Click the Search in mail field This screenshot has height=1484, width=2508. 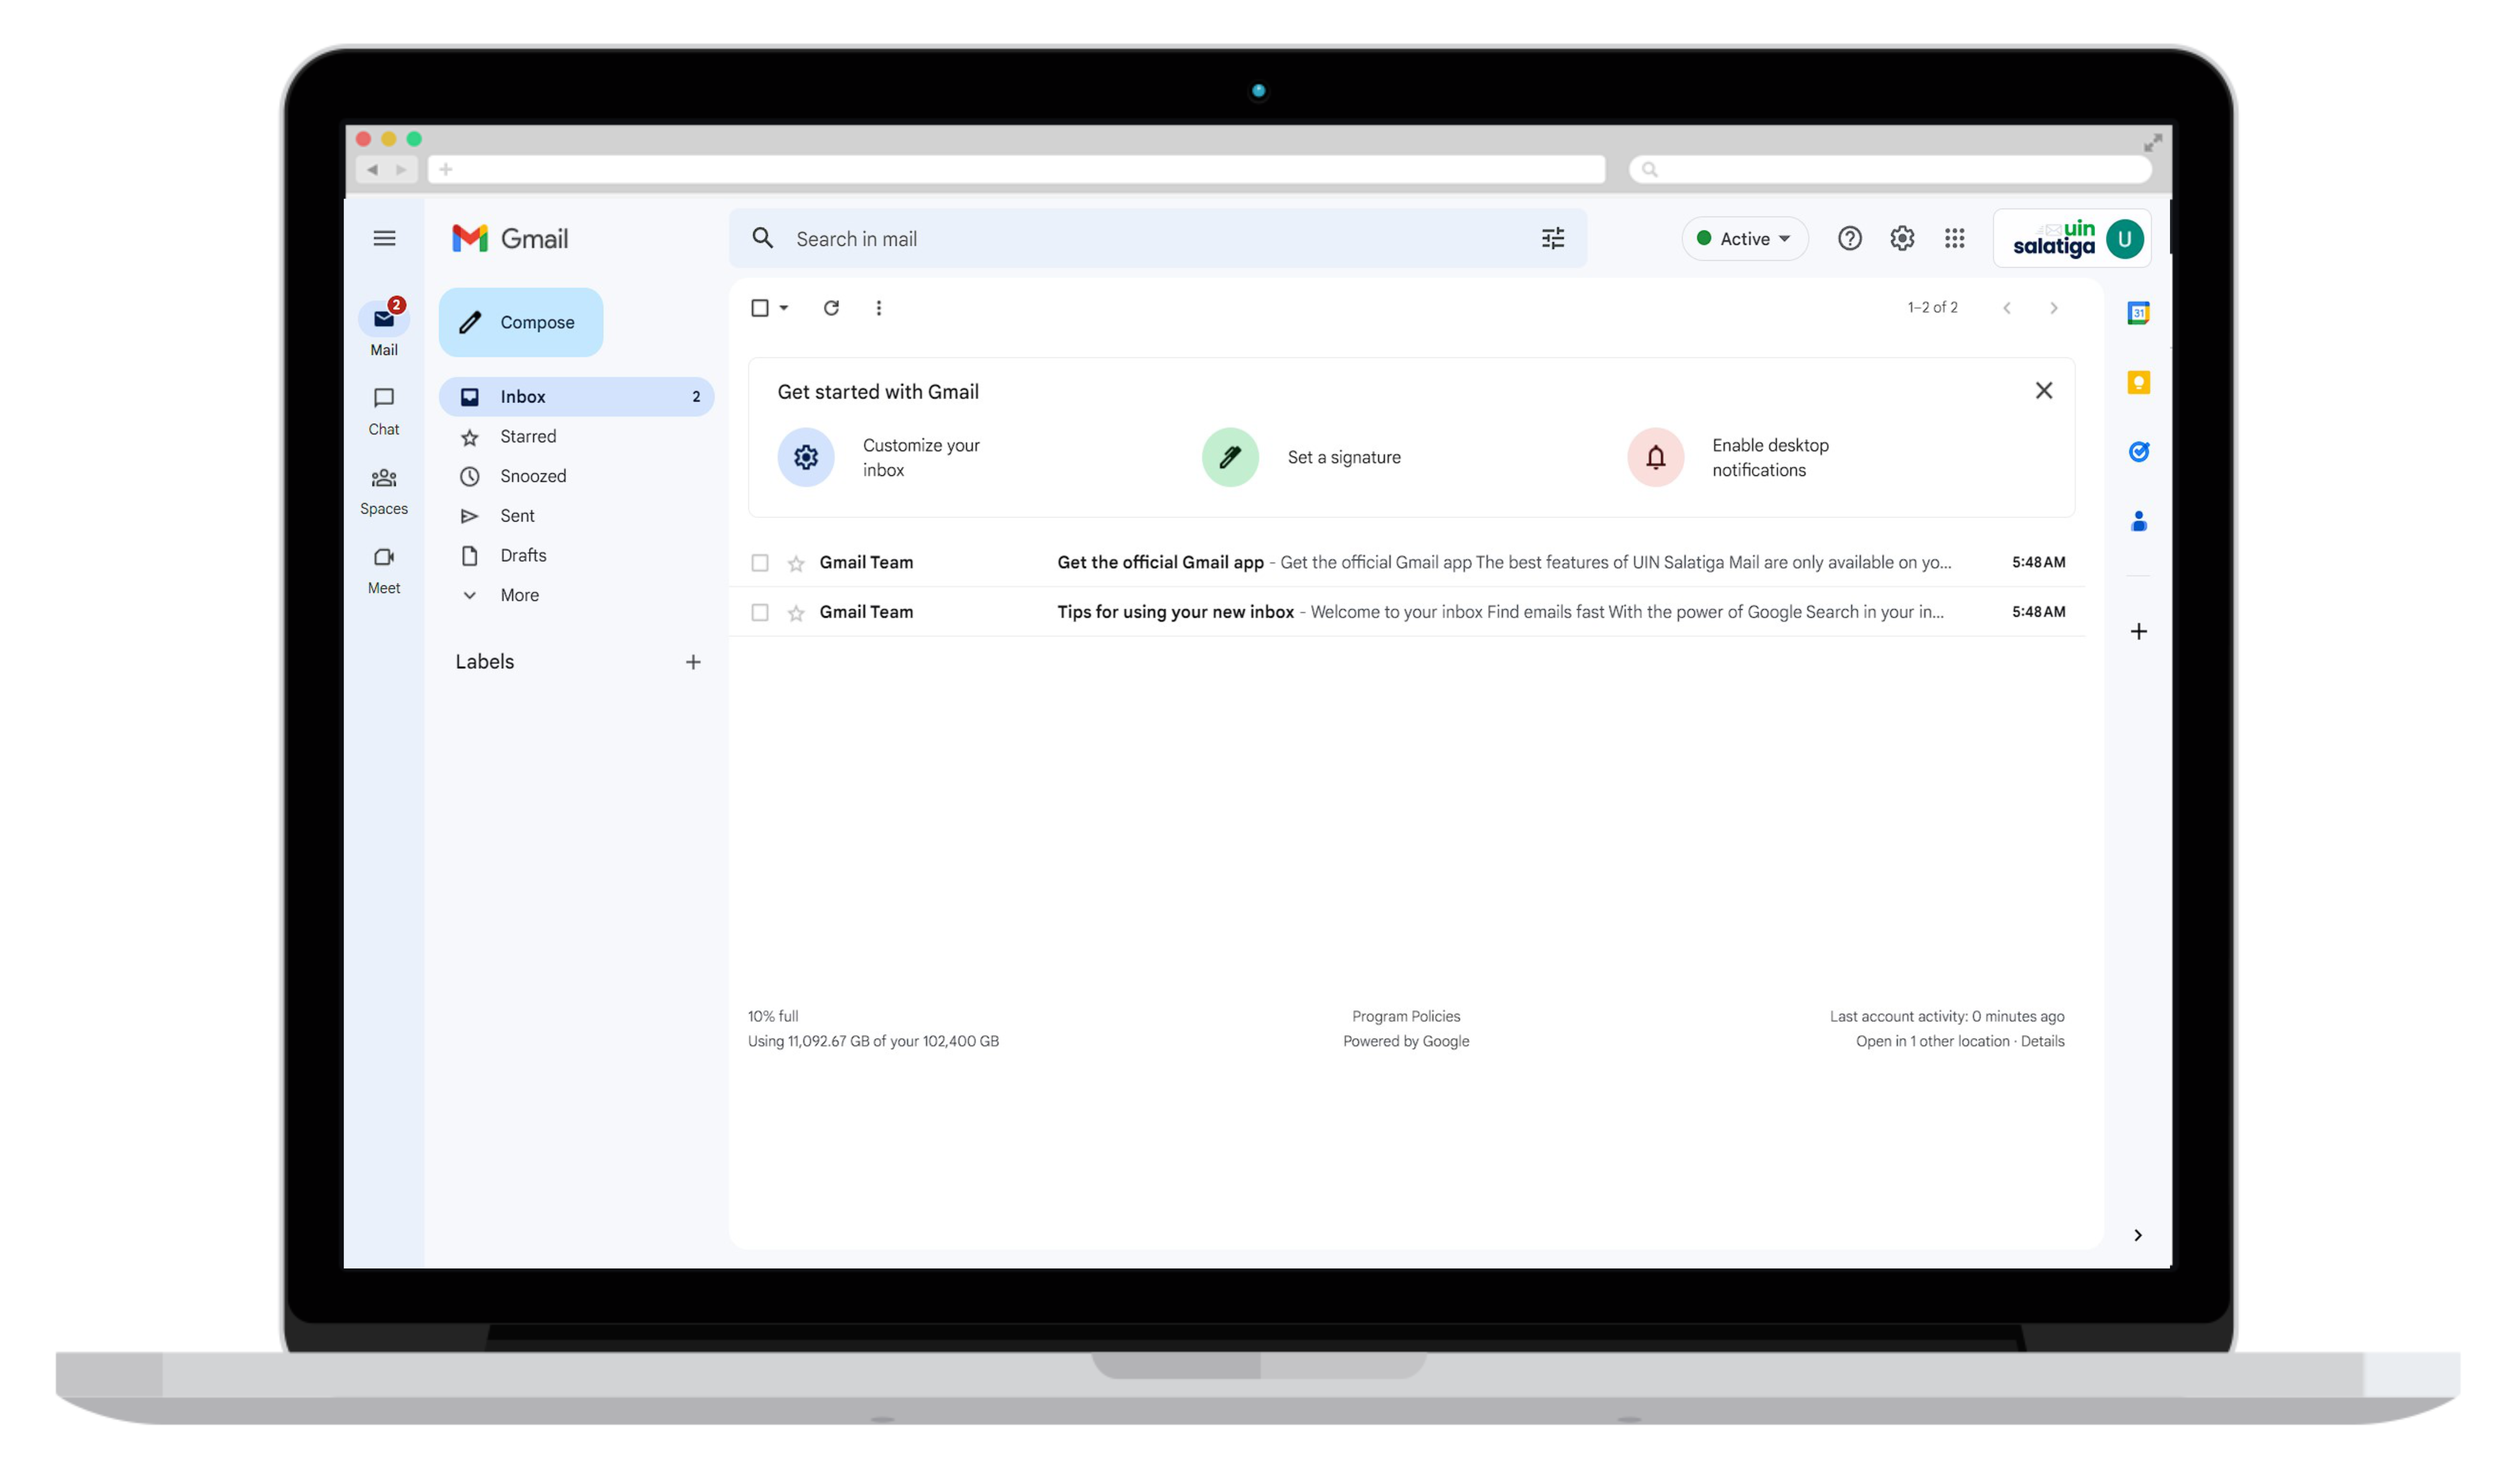tap(1157, 238)
